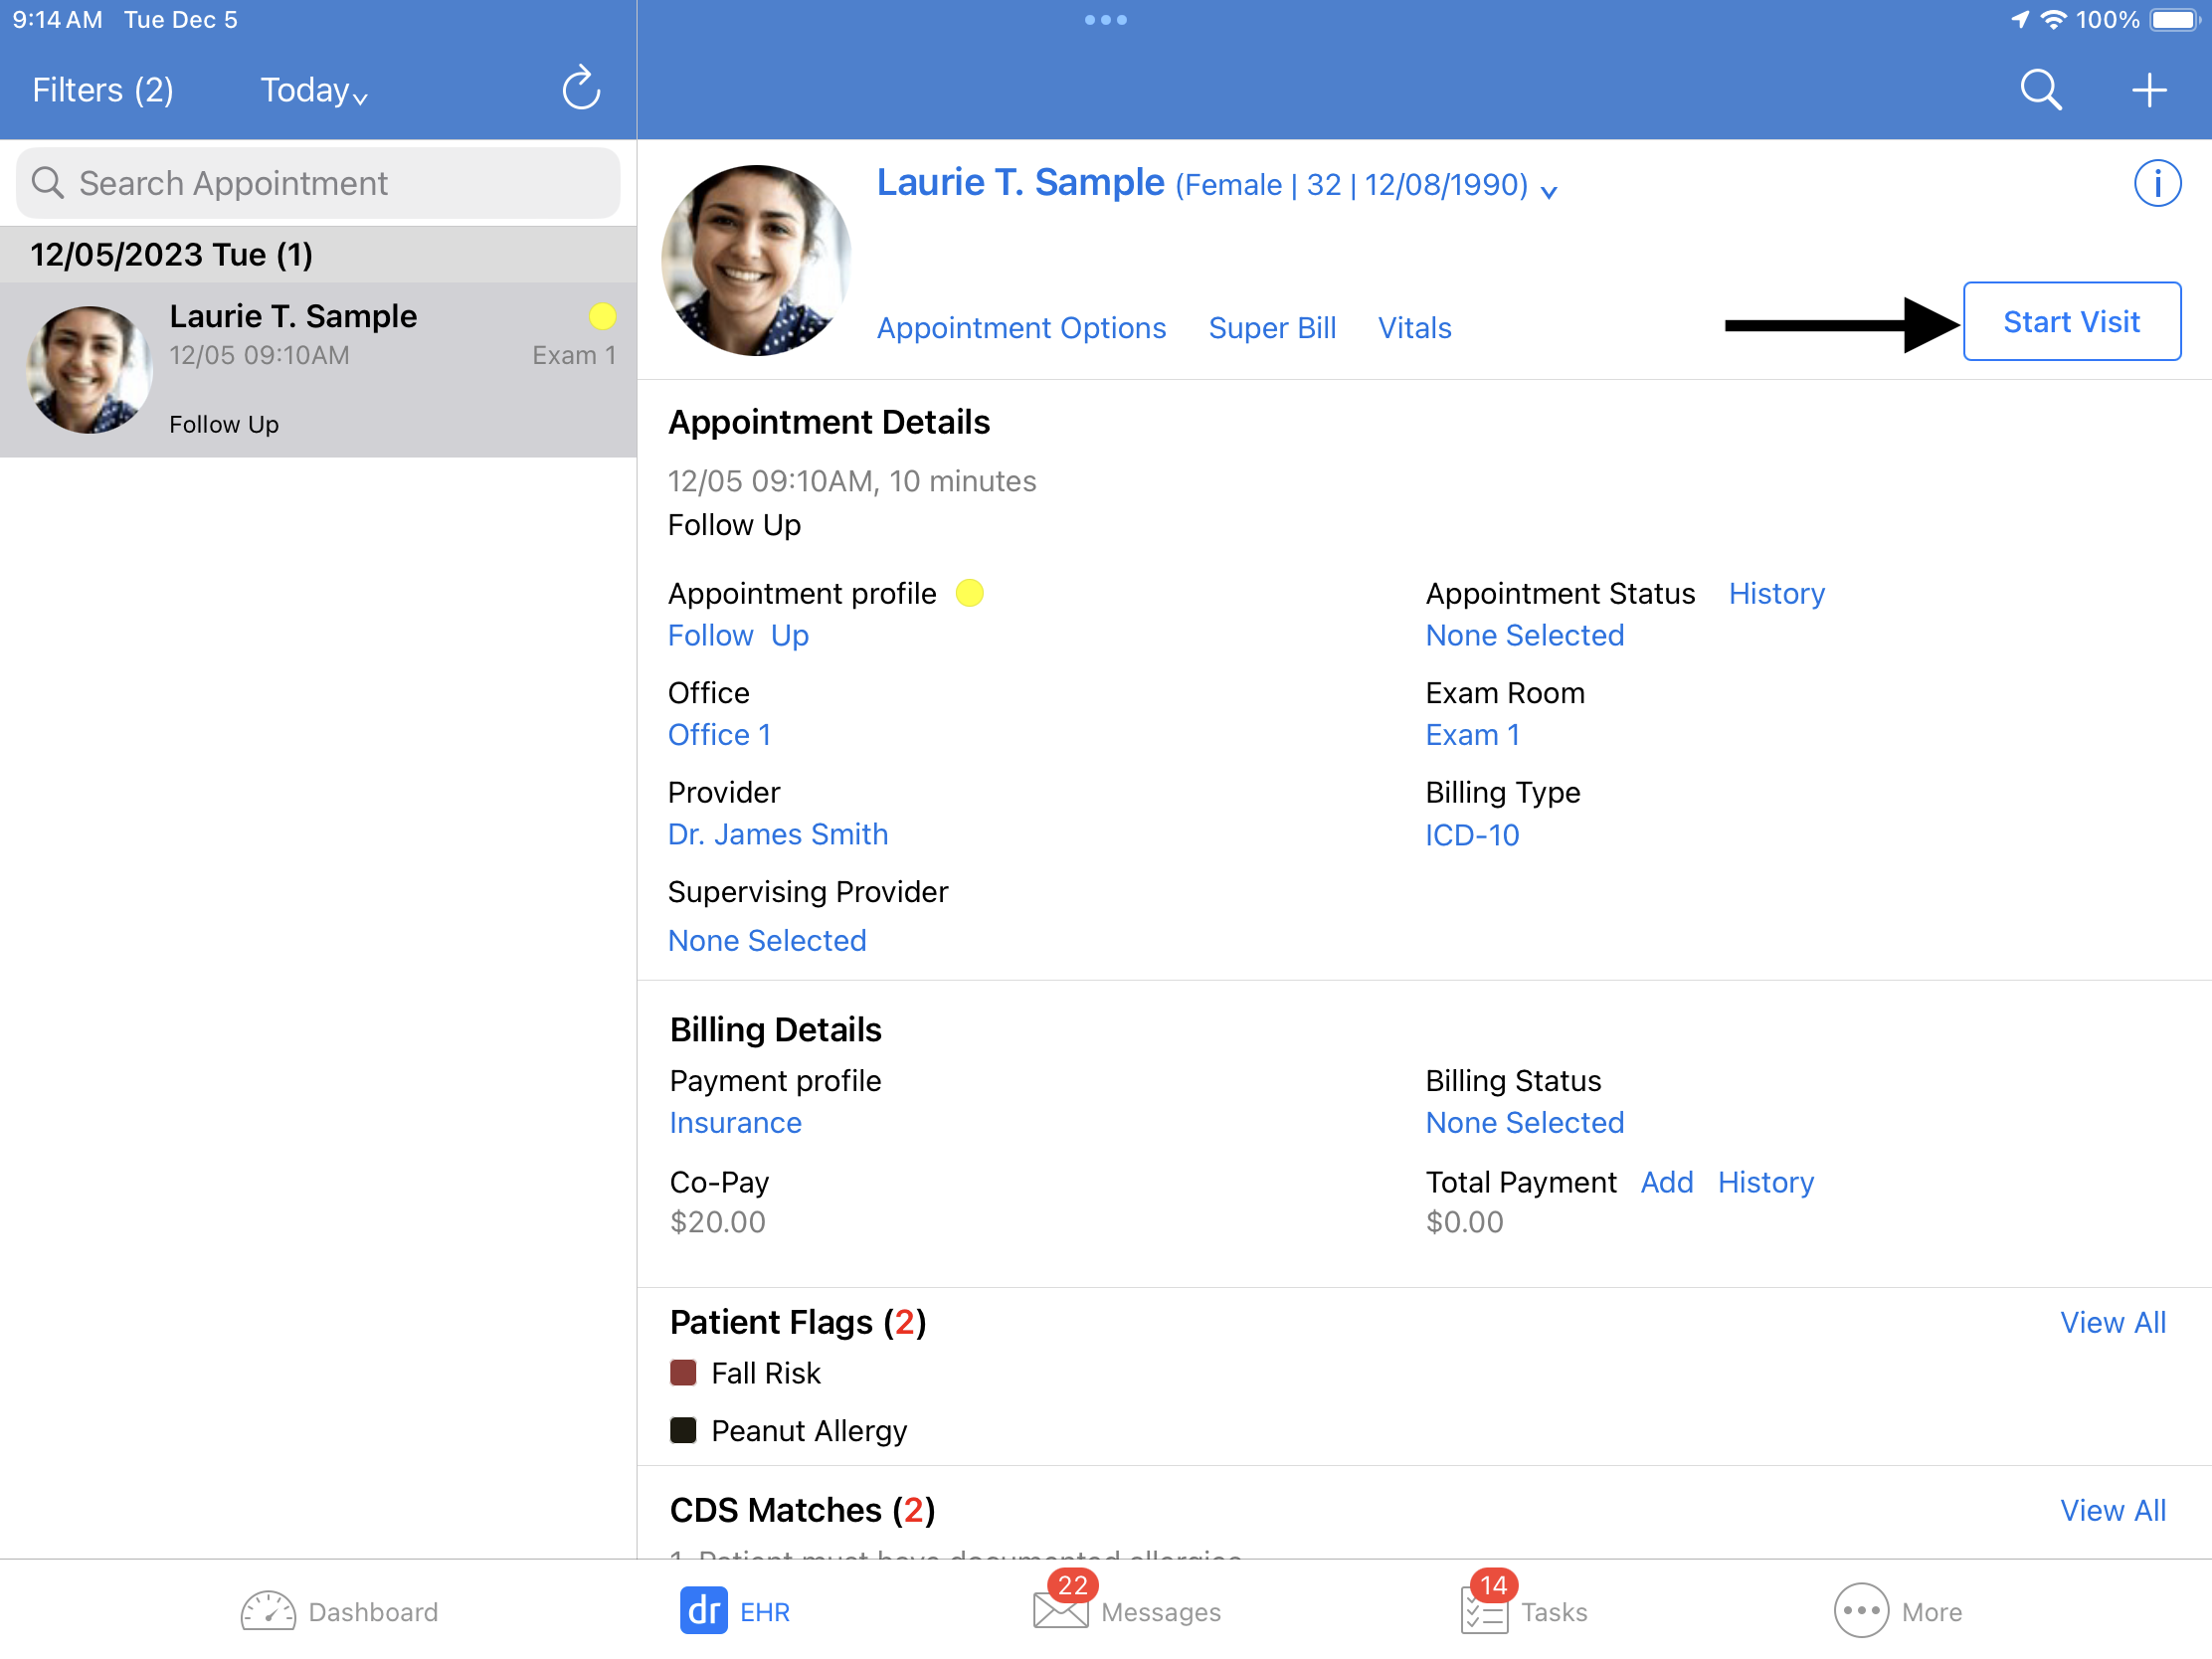The height and width of the screenshot is (1659, 2212).
Task: Open Filters (2)
Action: point(103,90)
